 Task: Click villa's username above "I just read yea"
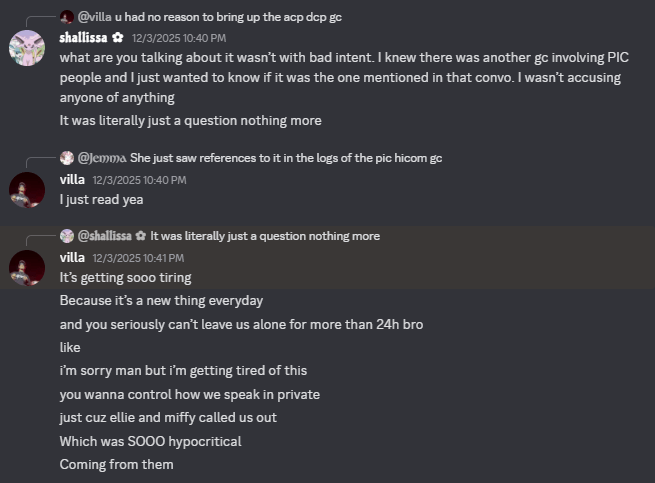click(72, 179)
